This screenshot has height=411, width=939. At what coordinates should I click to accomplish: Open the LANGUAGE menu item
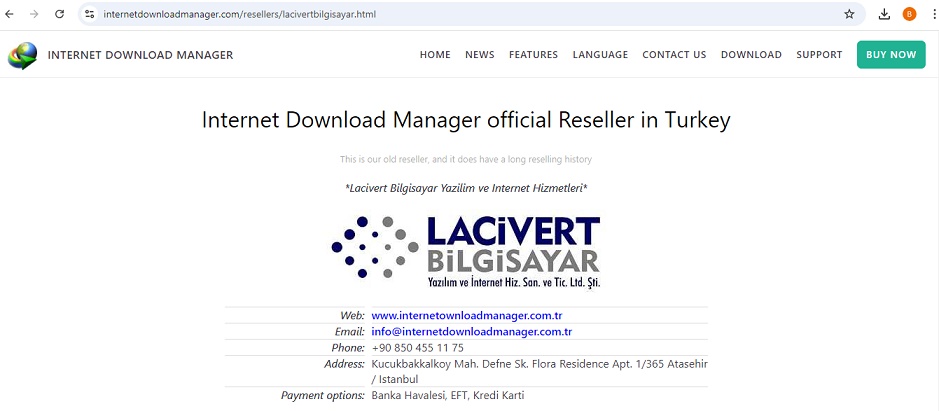pyautogui.click(x=600, y=55)
